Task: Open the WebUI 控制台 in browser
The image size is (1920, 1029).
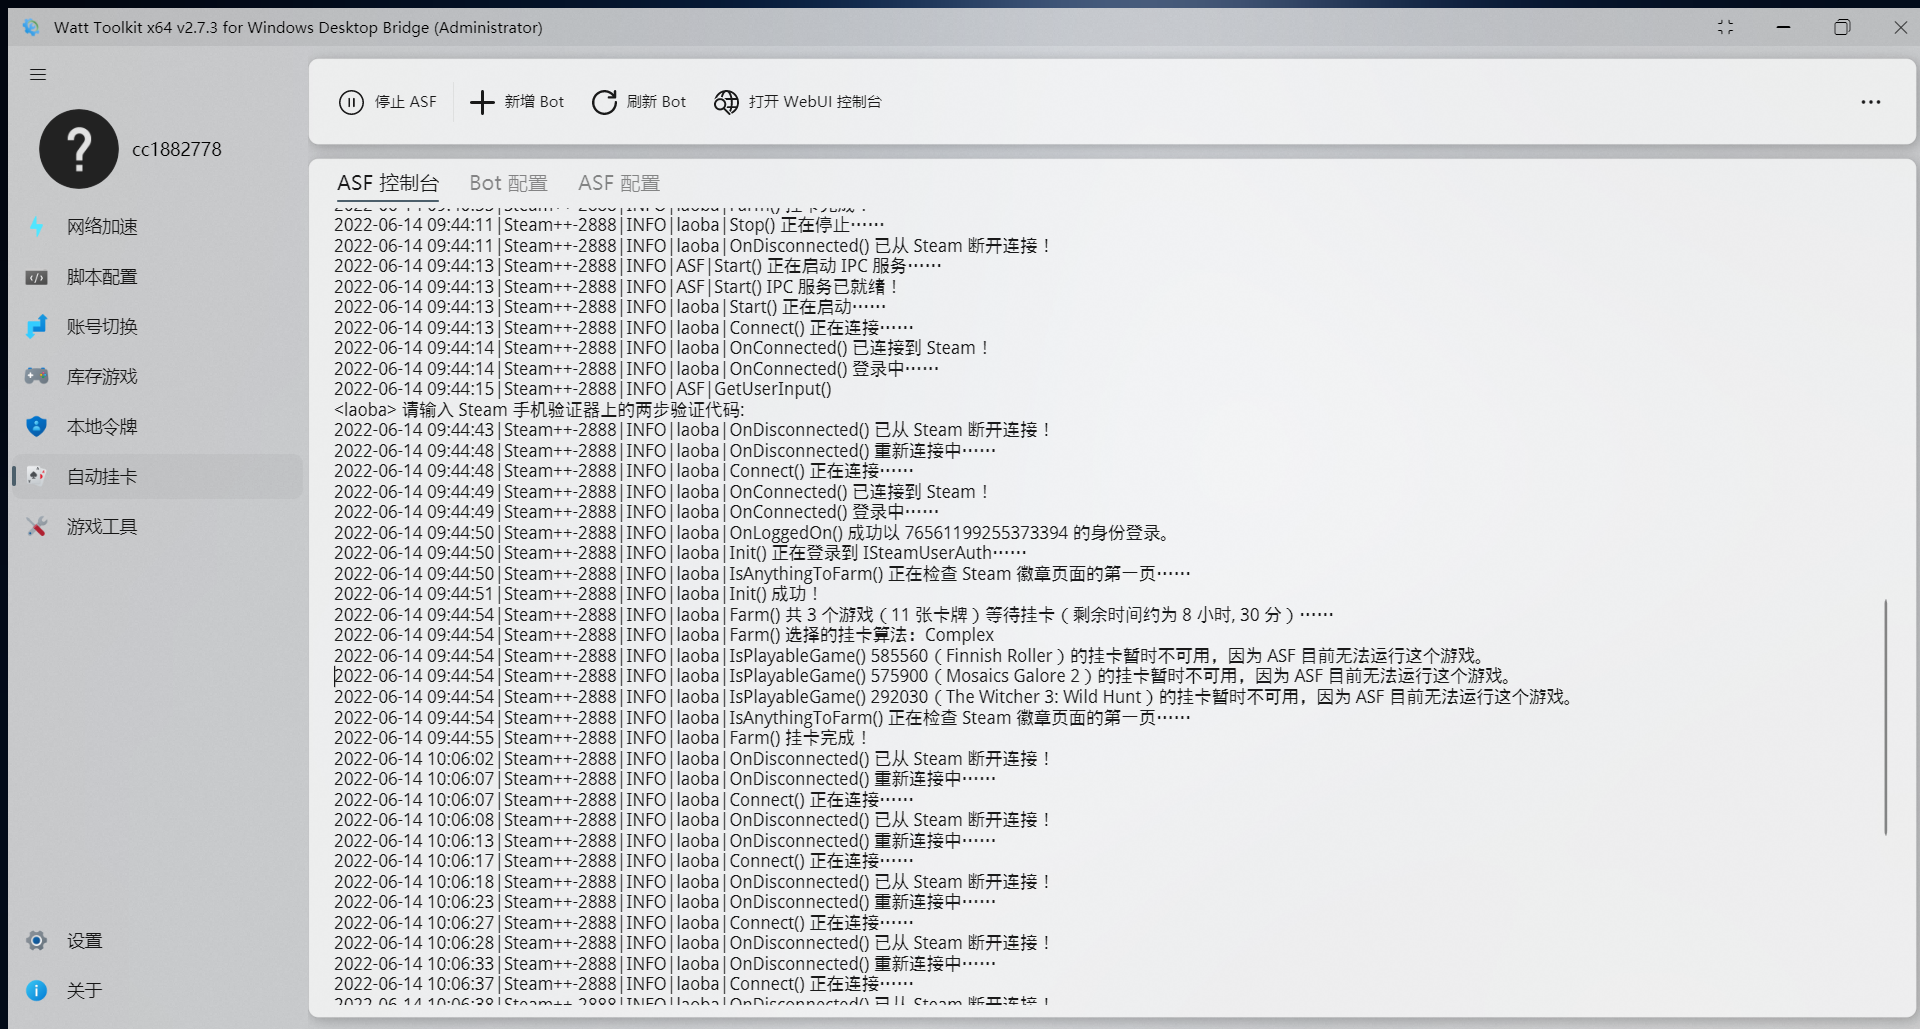Action: (797, 101)
